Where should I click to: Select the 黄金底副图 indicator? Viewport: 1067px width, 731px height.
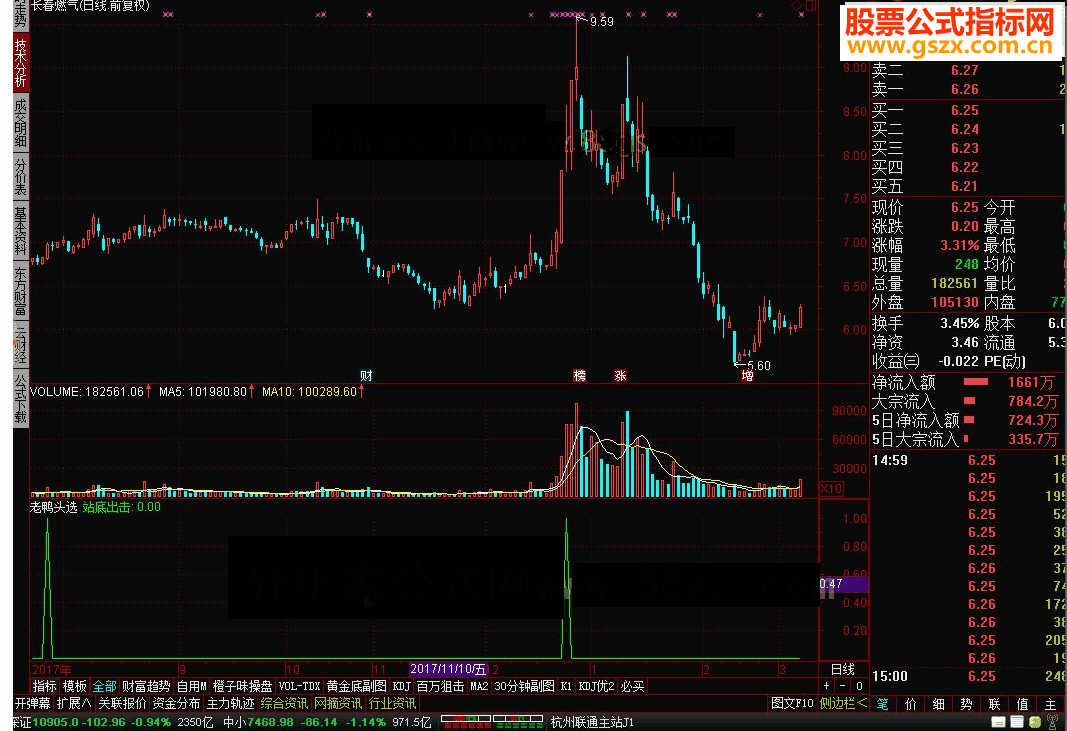(357, 686)
